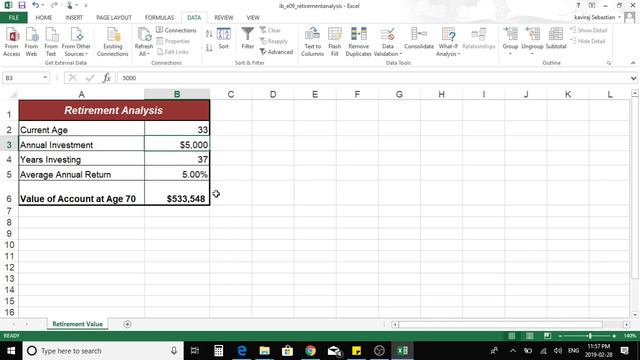Click the Subtotal button
The width and height of the screenshot is (640, 360).
coord(556,39)
